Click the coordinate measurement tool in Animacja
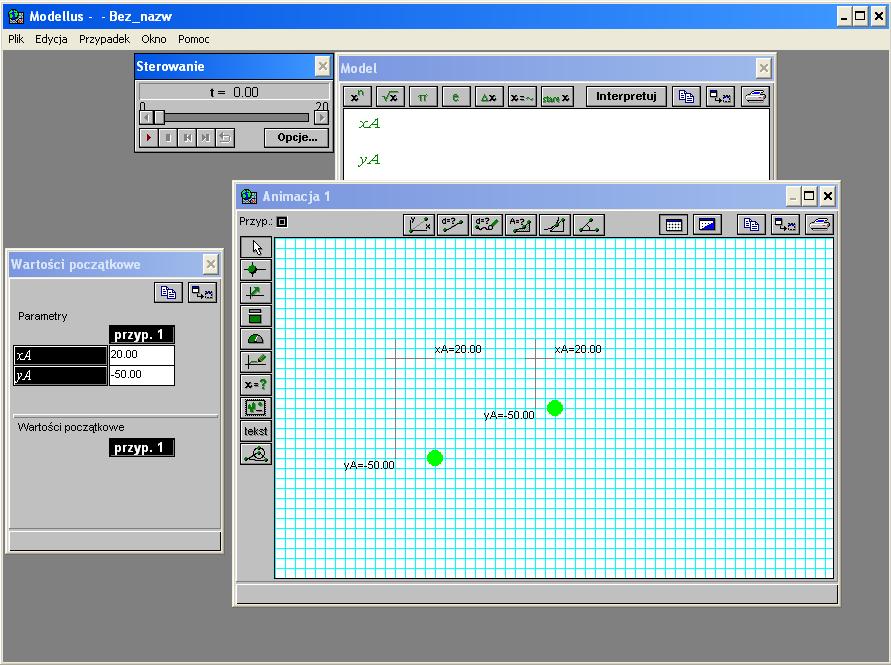This screenshot has height=665, width=891. pyautogui.click(x=419, y=225)
